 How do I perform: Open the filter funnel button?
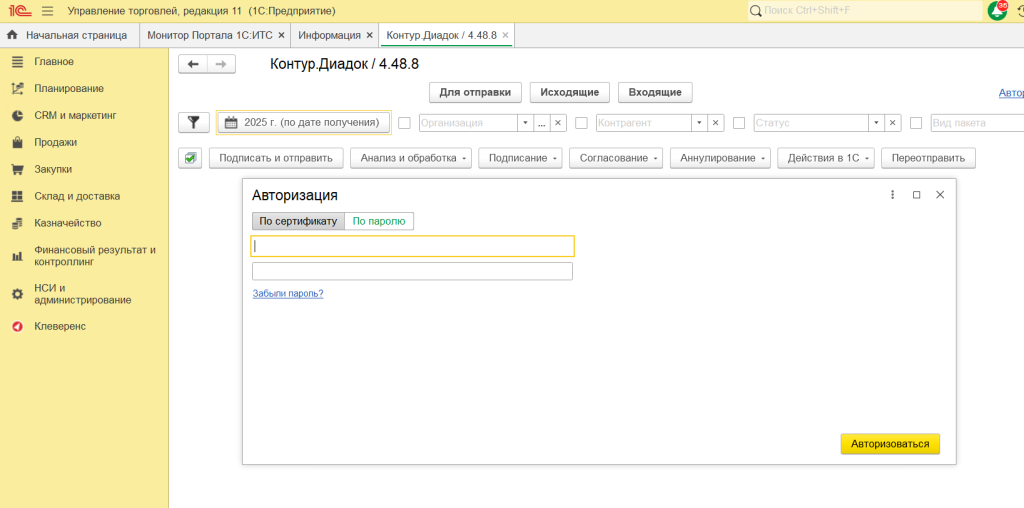[x=193, y=122]
